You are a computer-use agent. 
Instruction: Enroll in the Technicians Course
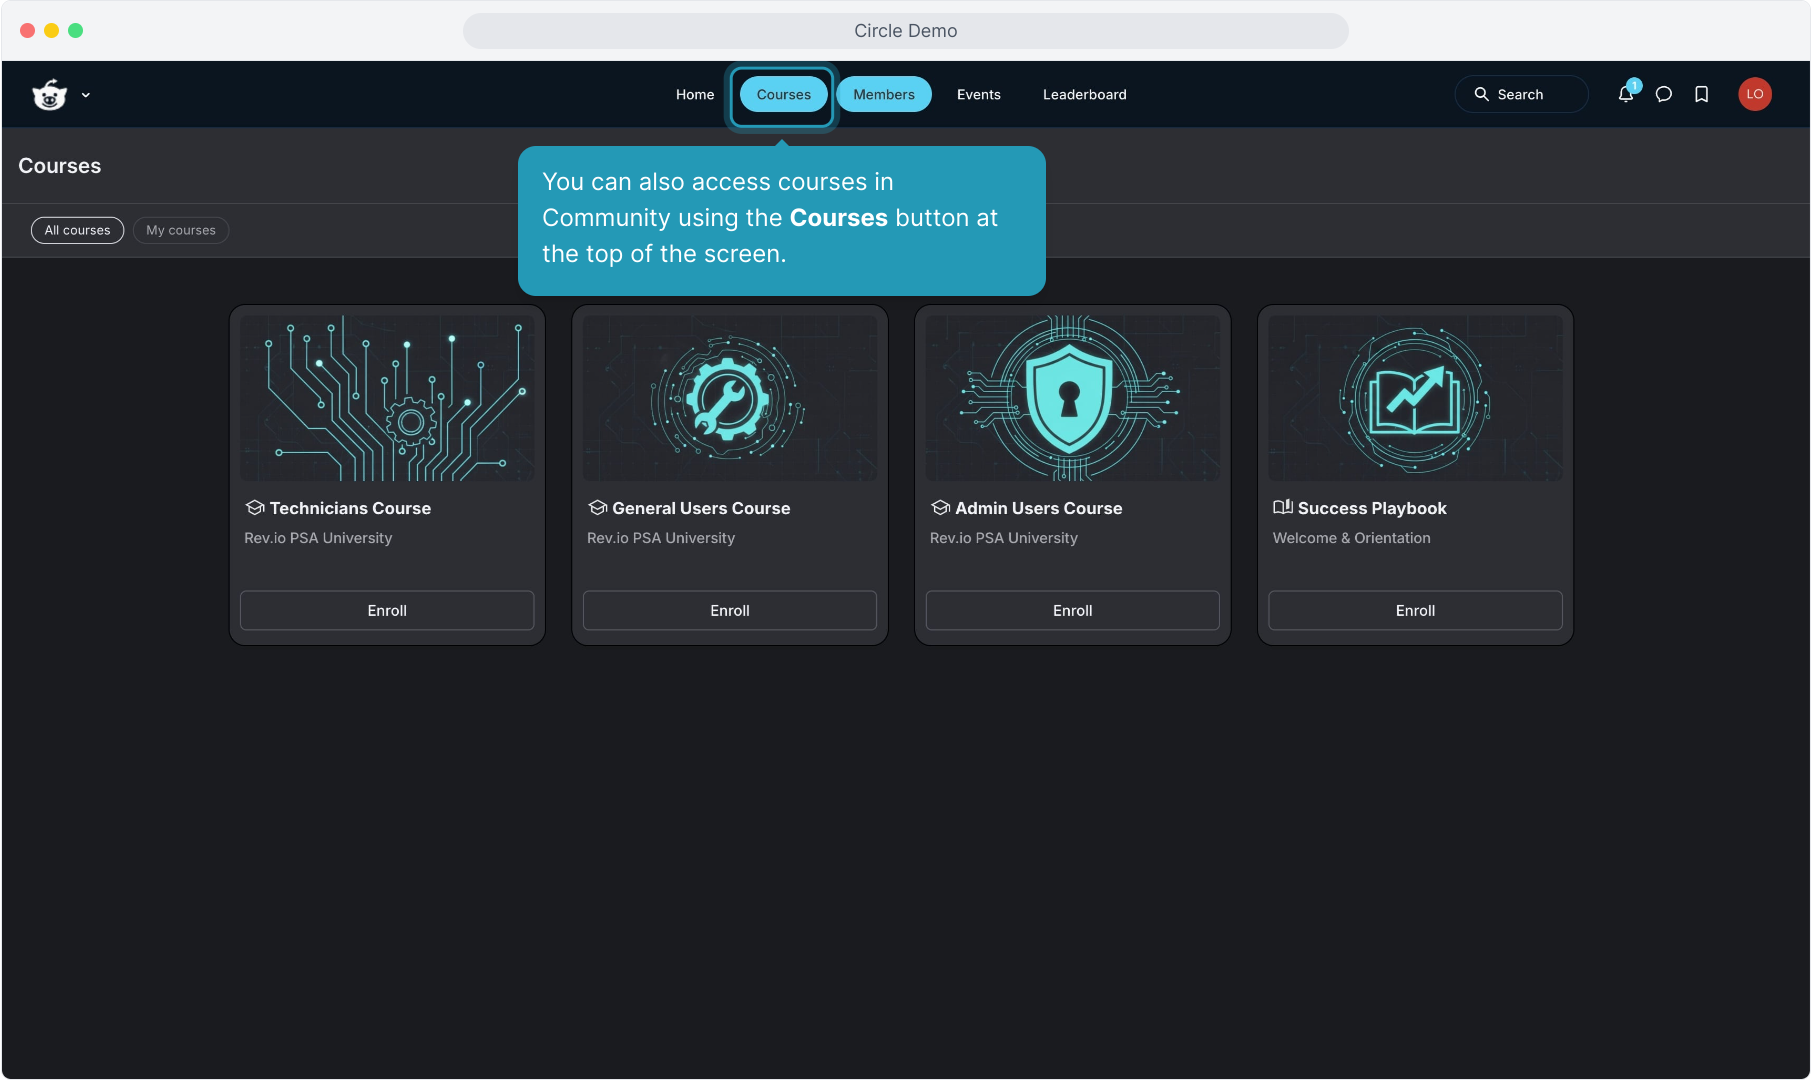click(x=387, y=610)
